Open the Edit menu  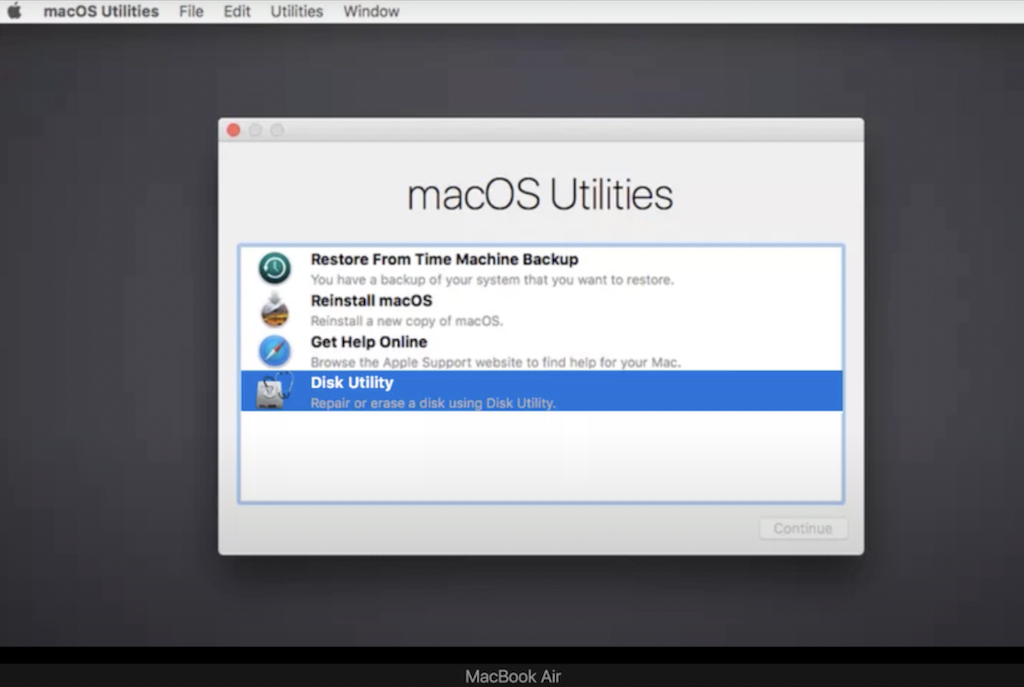tap(236, 11)
